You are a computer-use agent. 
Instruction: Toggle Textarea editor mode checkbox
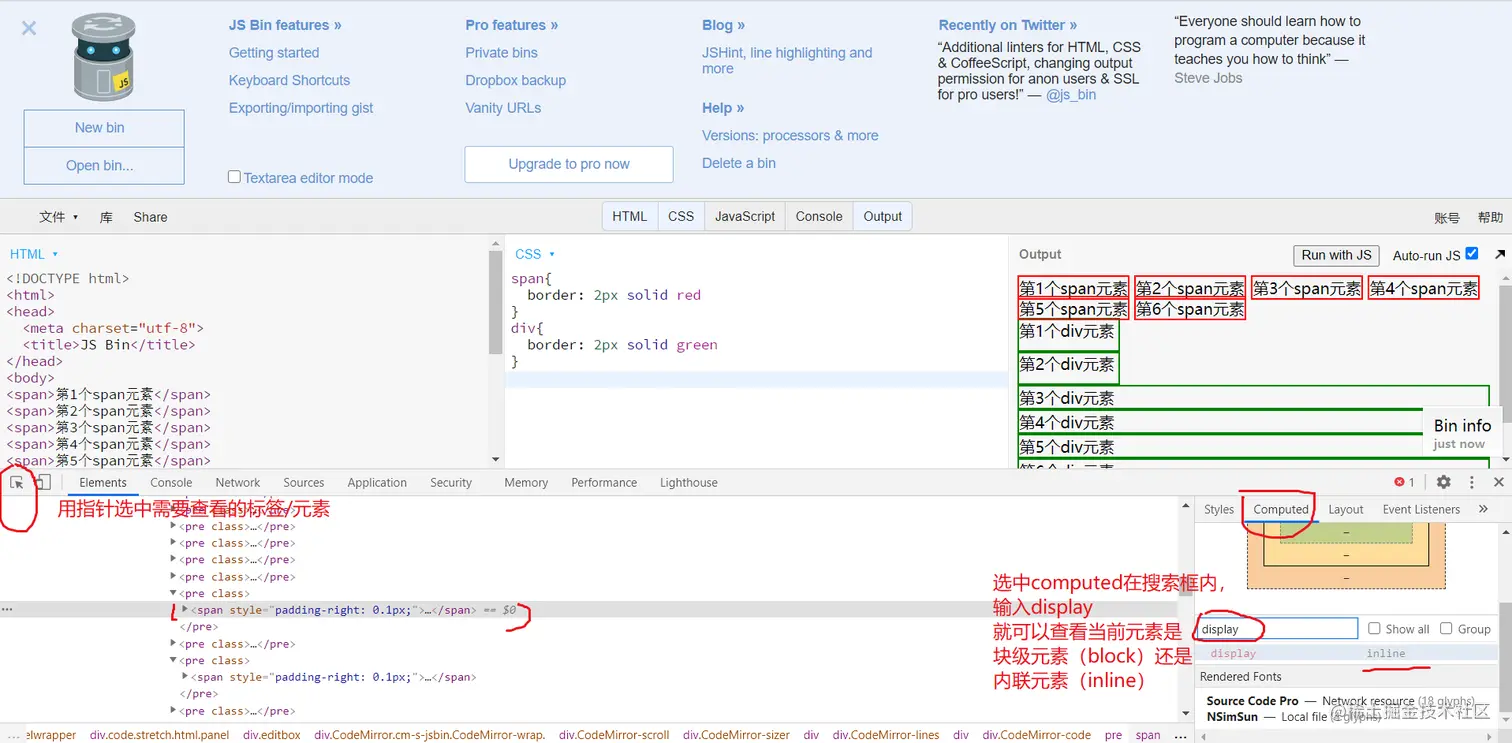[x=234, y=177]
